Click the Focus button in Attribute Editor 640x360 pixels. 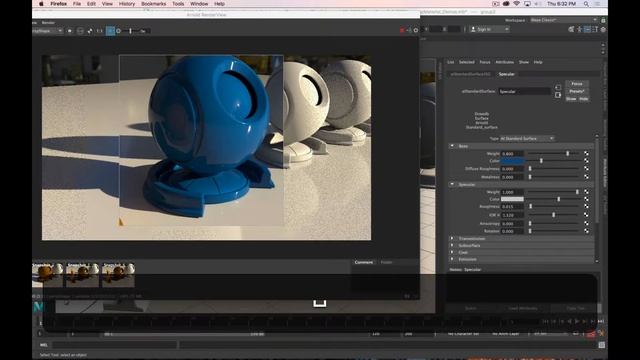577,84
